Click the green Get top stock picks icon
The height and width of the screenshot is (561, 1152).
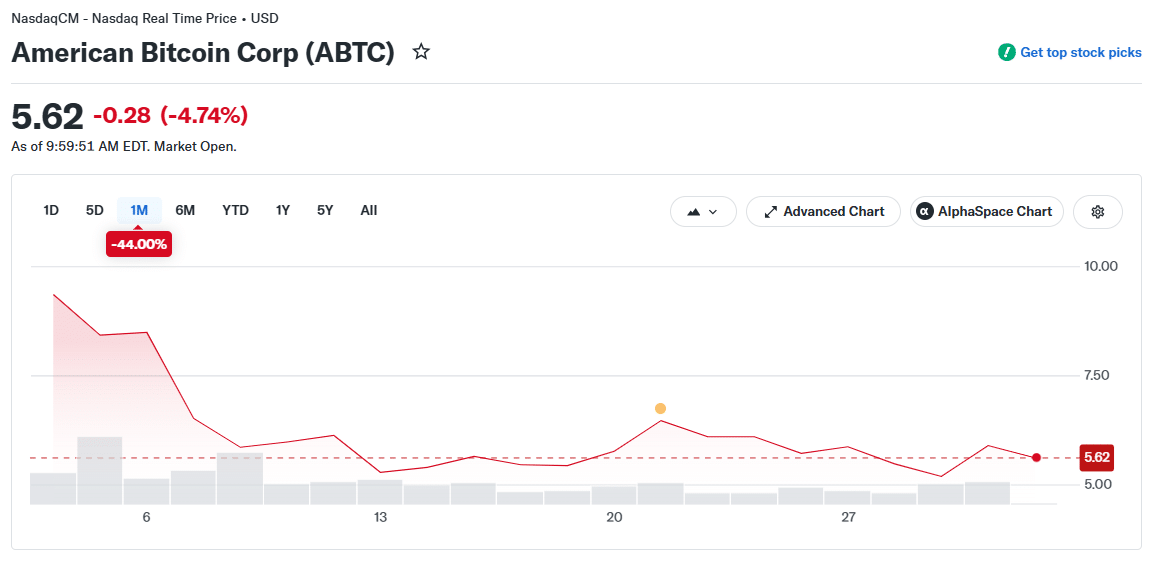1006,52
